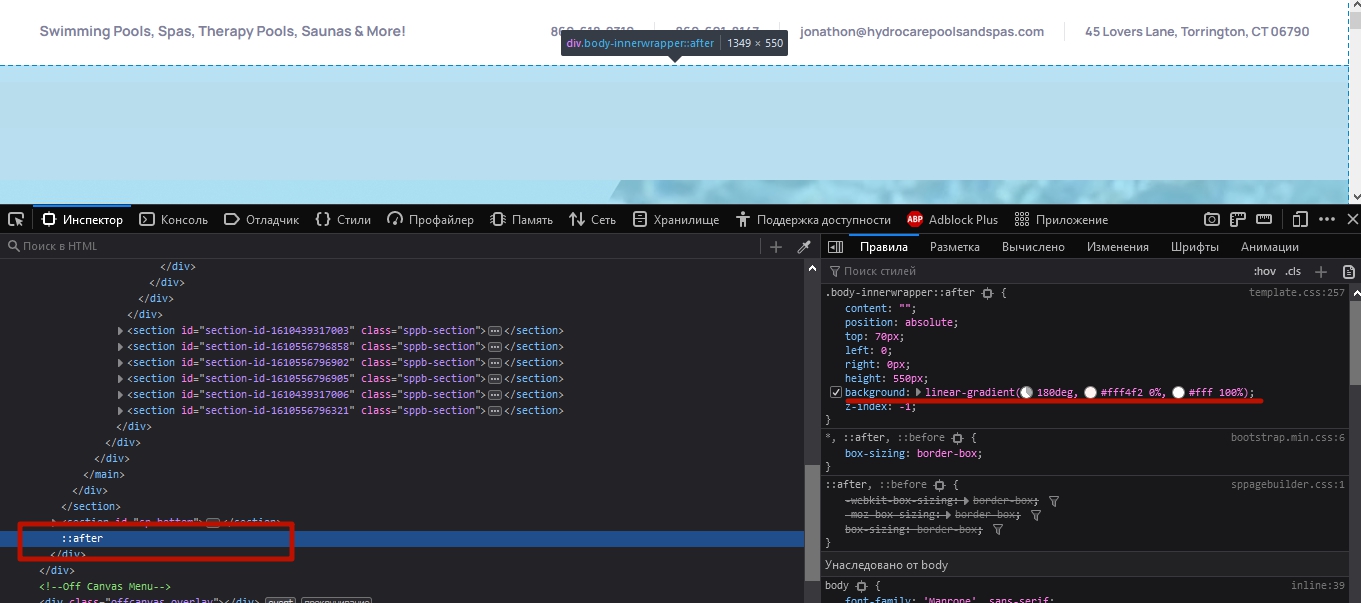Open bootstrap.min.css:6 source link
Image resolution: width=1361 pixels, height=603 pixels.
pos(1287,438)
